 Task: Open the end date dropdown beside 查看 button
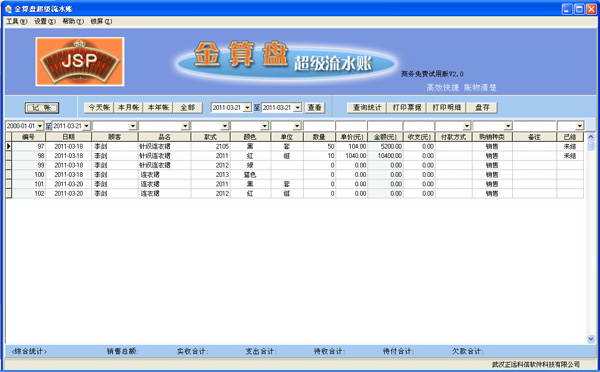point(298,108)
